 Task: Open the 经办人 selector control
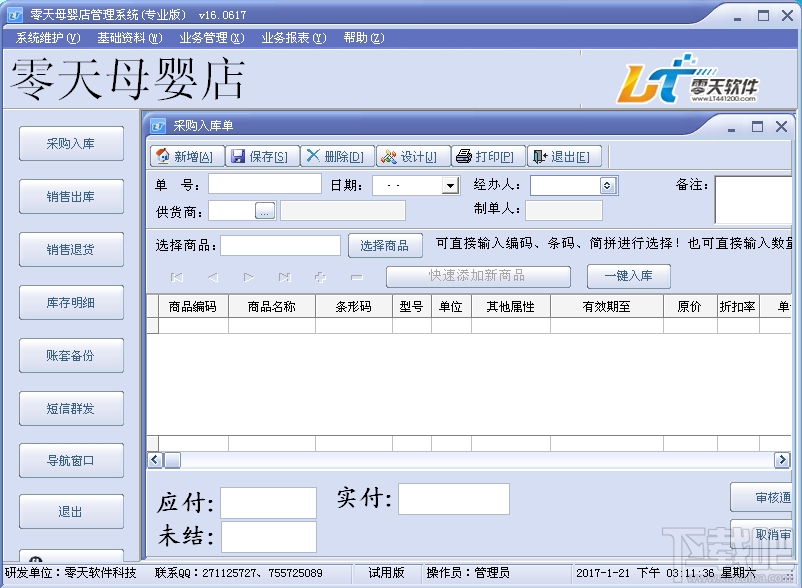605,184
